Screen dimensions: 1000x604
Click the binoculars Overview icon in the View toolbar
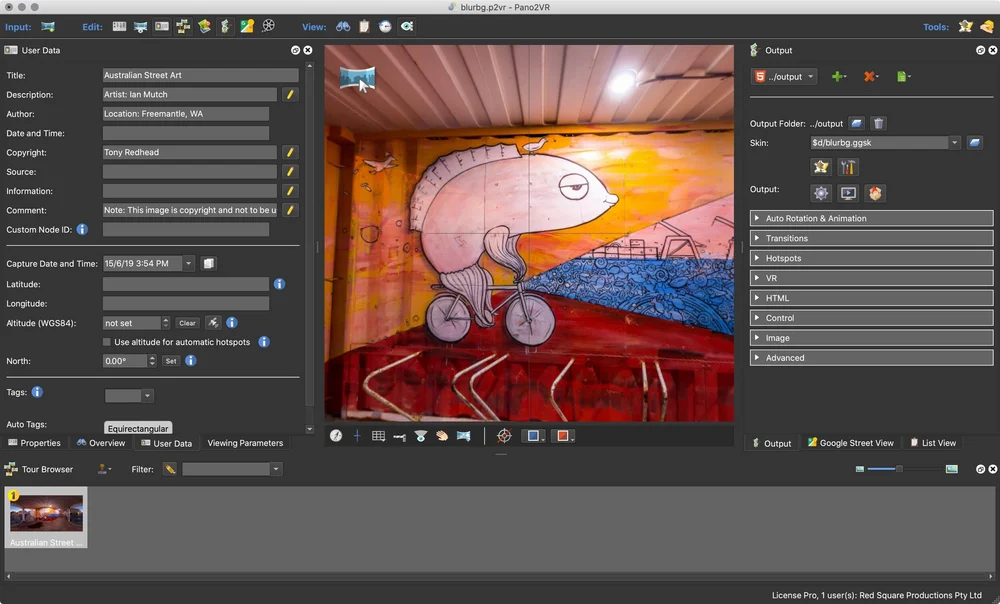343,27
